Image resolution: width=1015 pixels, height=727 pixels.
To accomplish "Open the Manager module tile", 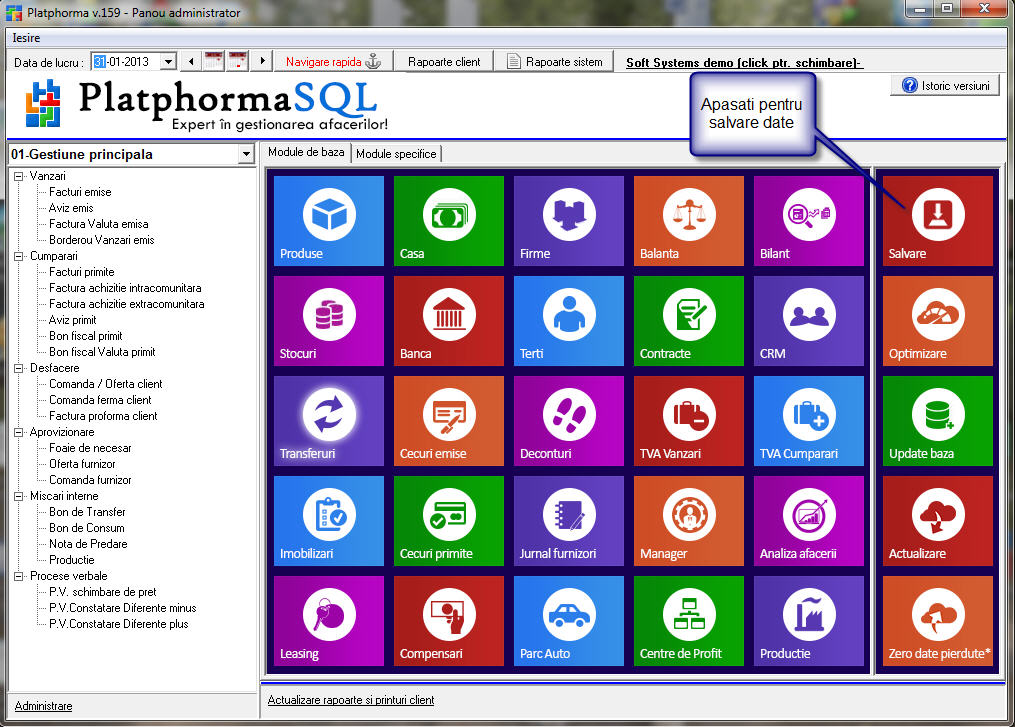I will pos(689,521).
